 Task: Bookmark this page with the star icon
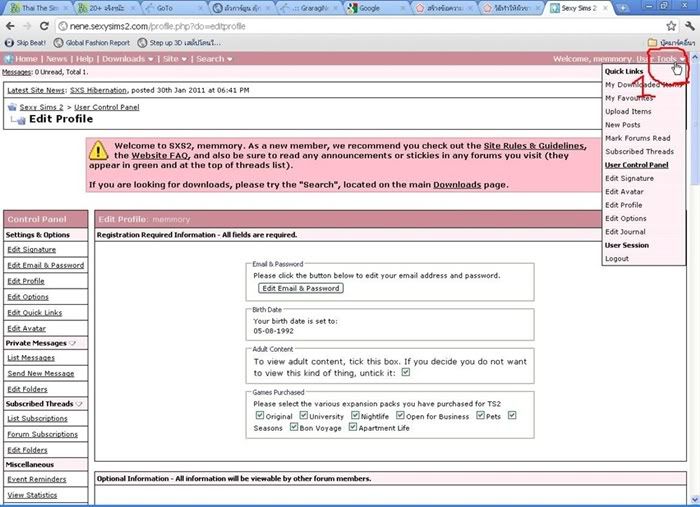pyautogui.click(x=671, y=26)
